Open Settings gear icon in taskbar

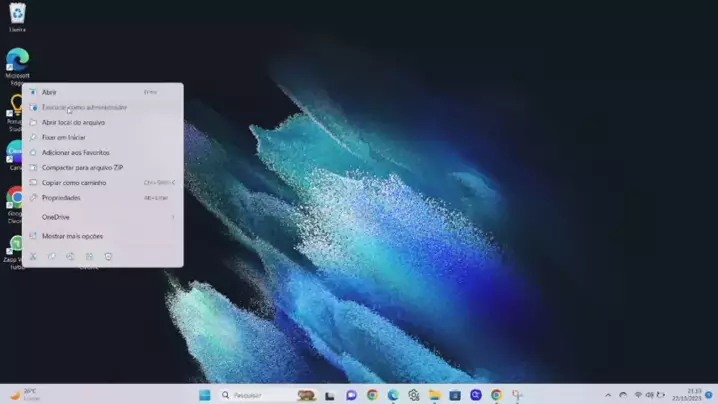tap(413, 395)
